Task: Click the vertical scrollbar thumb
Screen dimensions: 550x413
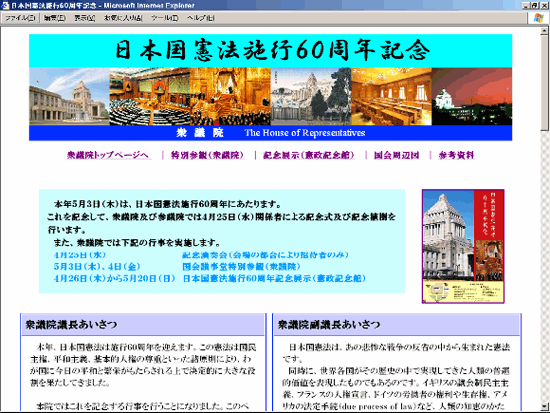Action: point(544,83)
